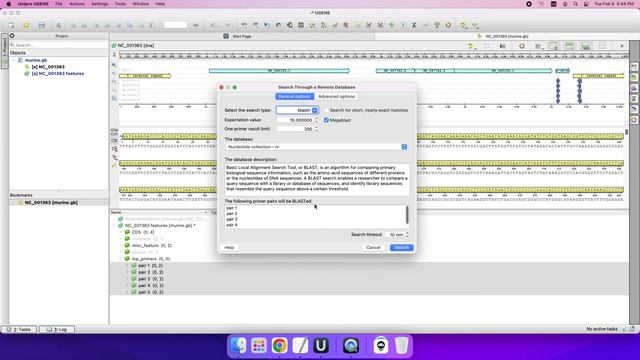This screenshot has width=640, height=360.
Task: Open the Settings menu
Action: coord(100,4)
